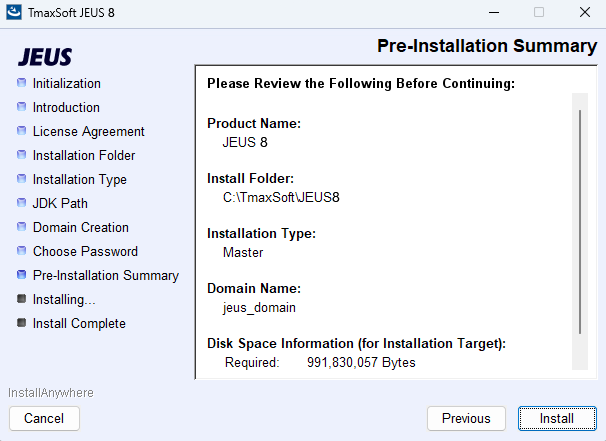This screenshot has width=606, height=441.
Task: Click the JEUS logo
Action: [x=45, y=57]
